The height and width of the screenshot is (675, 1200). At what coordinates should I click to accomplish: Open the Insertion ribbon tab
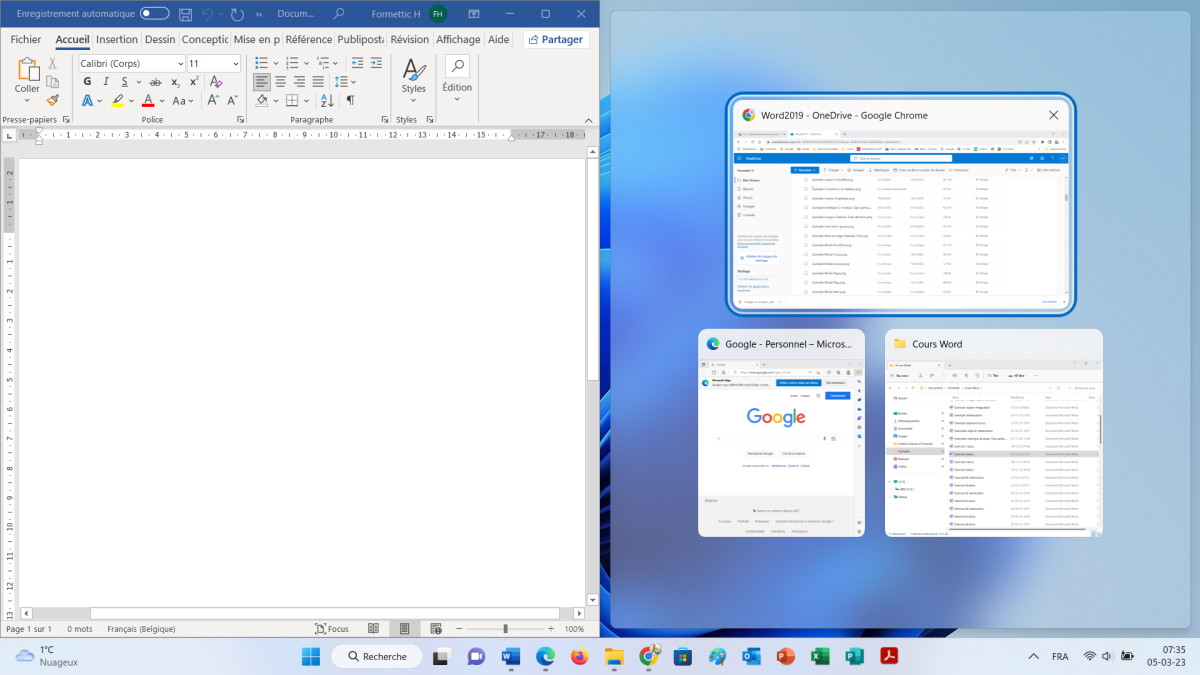pyautogui.click(x=117, y=40)
